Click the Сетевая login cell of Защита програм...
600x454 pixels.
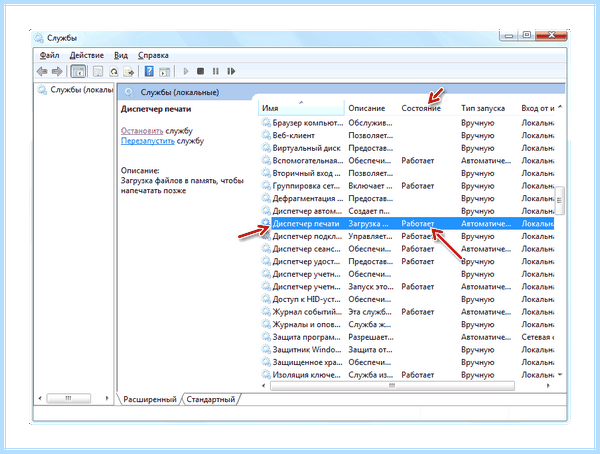(x=538, y=337)
